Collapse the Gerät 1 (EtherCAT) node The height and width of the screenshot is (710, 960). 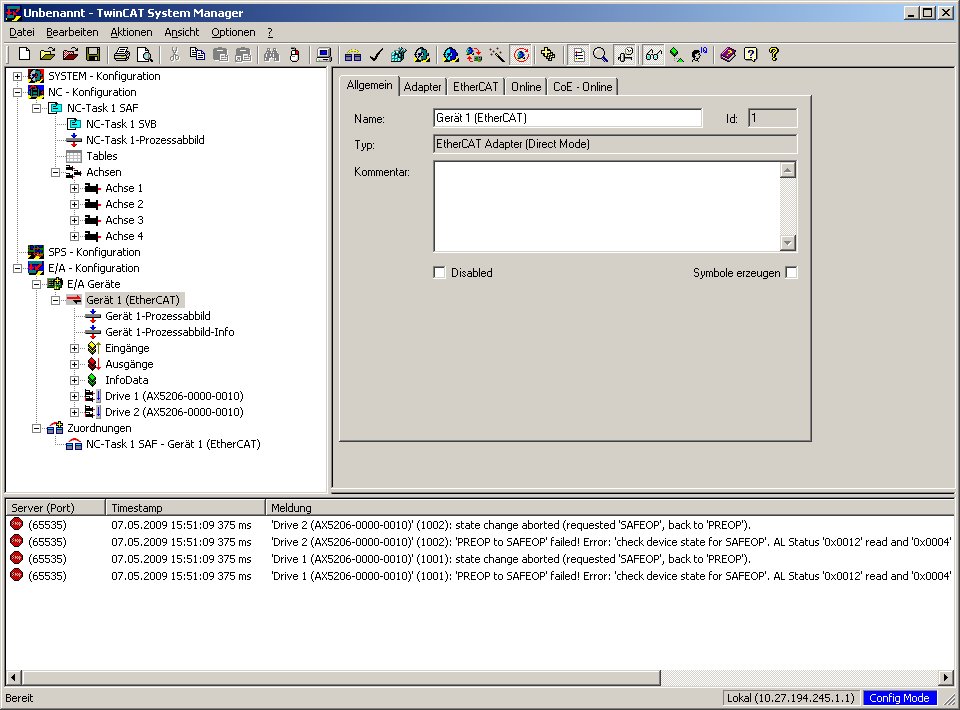[56, 300]
